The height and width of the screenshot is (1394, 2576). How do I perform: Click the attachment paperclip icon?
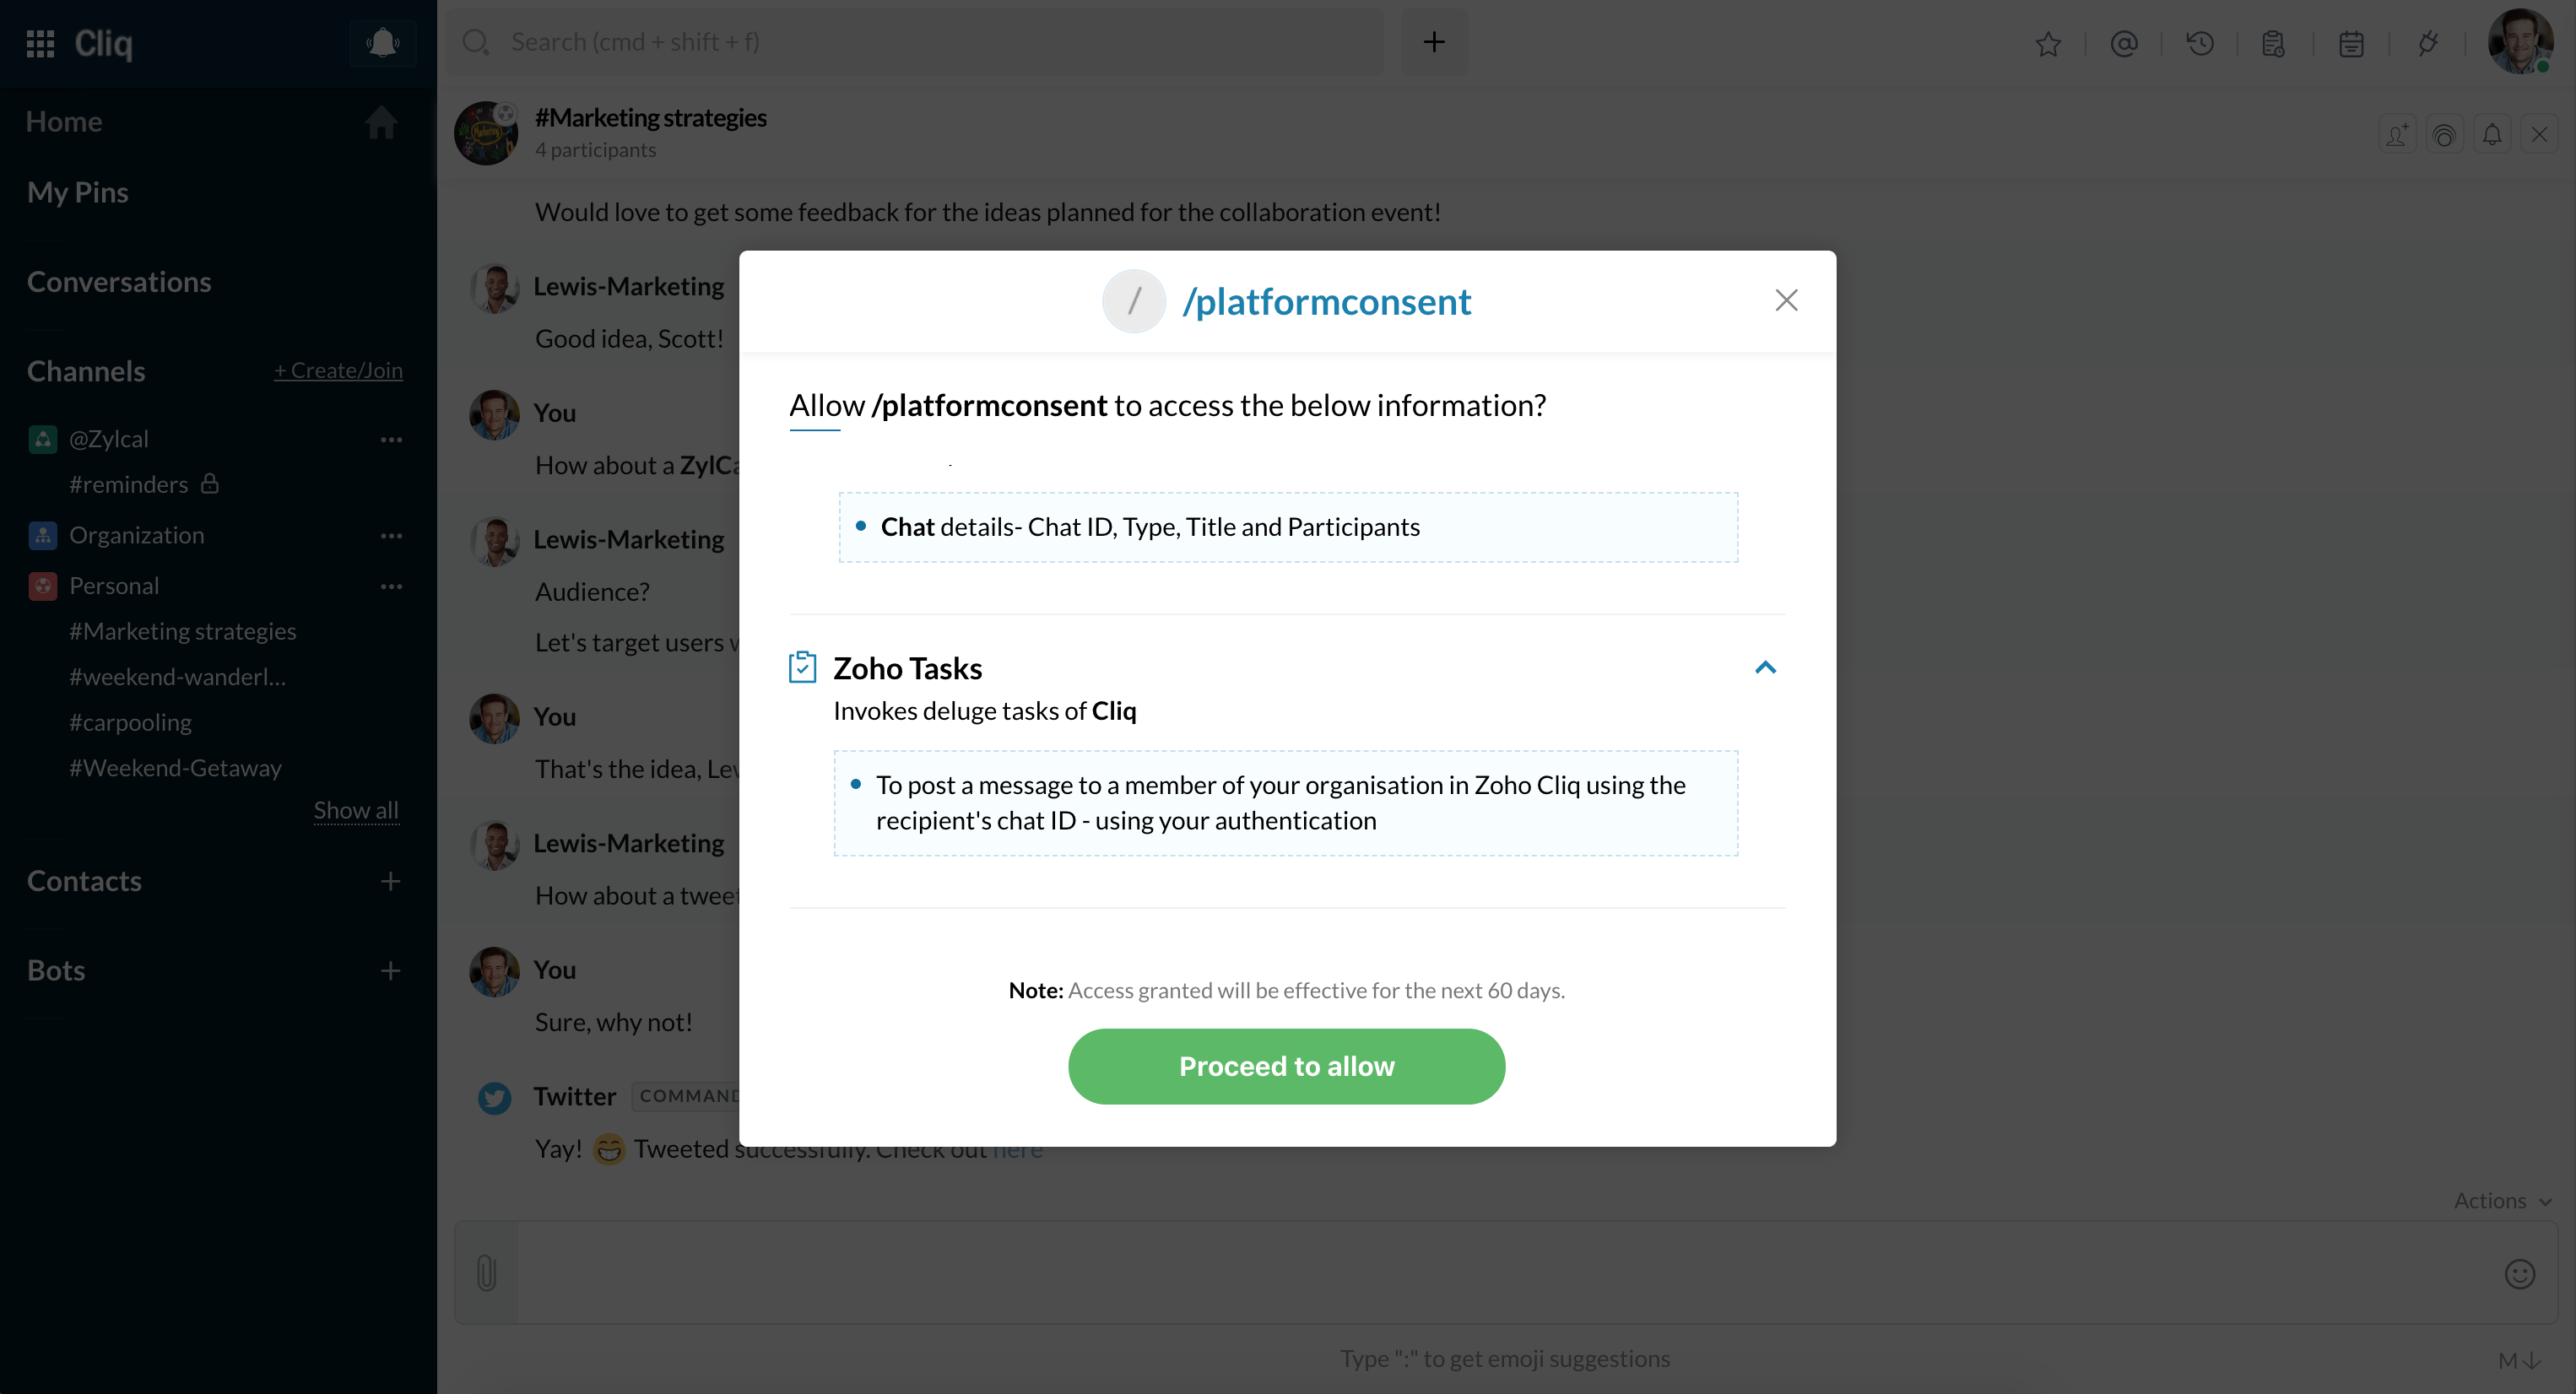click(x=486, y=1272)
